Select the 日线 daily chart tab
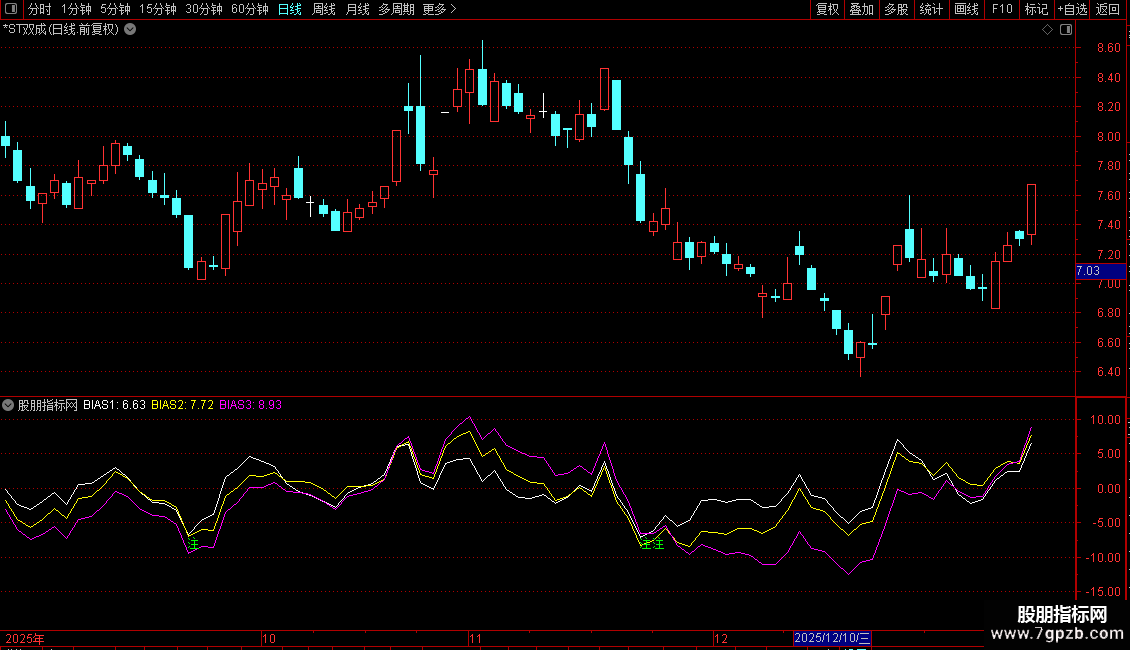 [x=290, y=9]
